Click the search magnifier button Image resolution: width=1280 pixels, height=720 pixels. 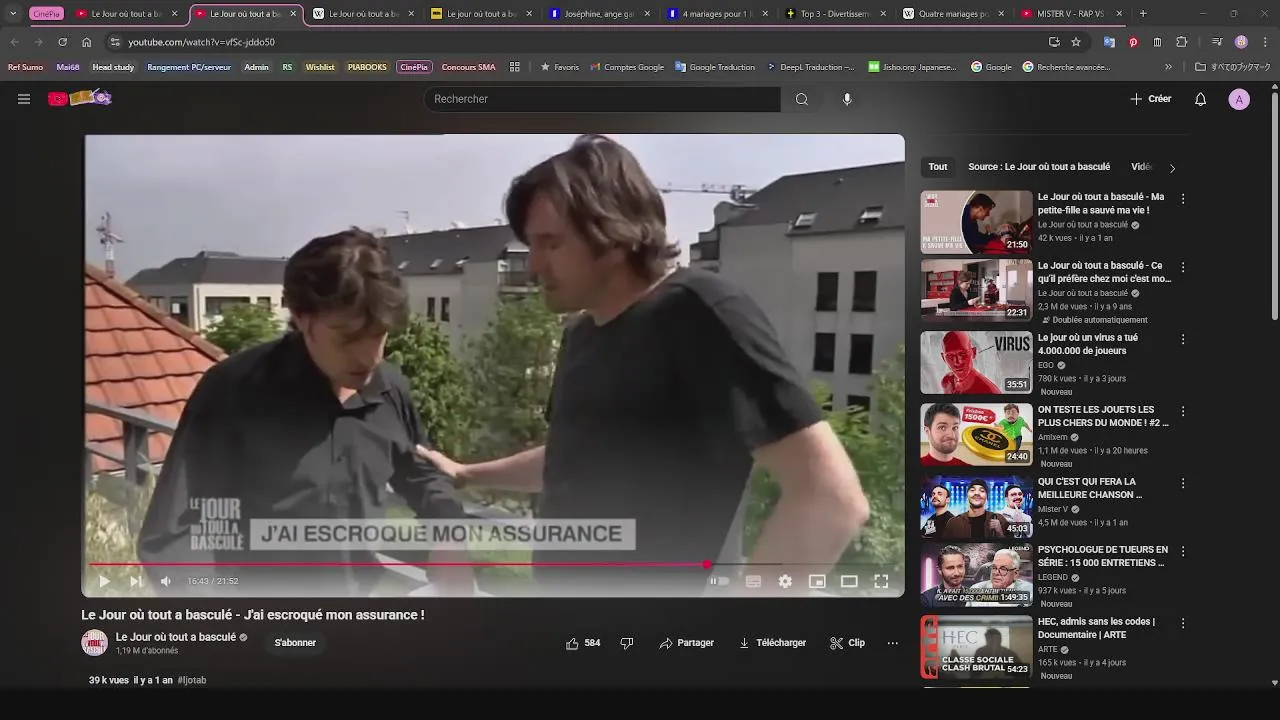[x=801, y=99]
